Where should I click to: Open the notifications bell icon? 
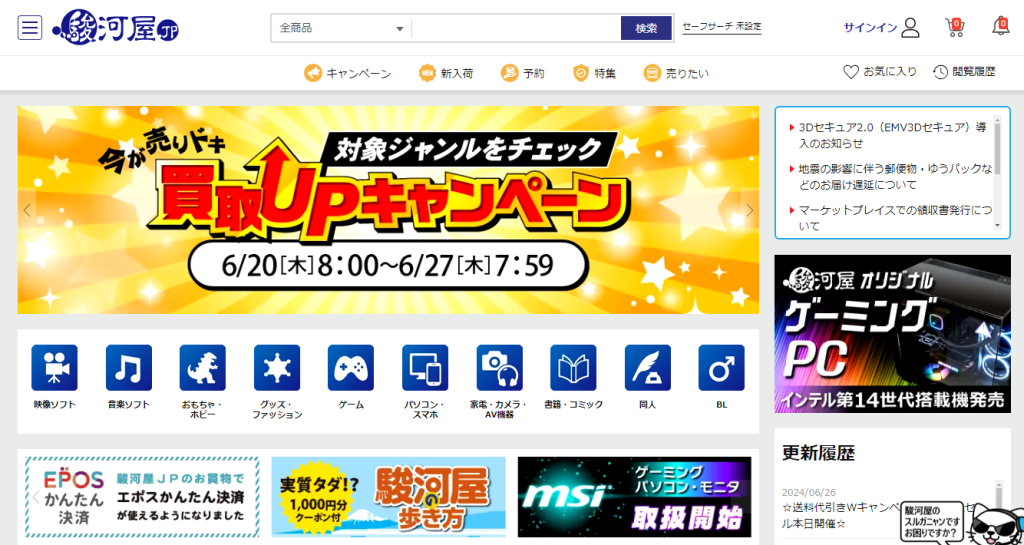click(x=999, y=27)
